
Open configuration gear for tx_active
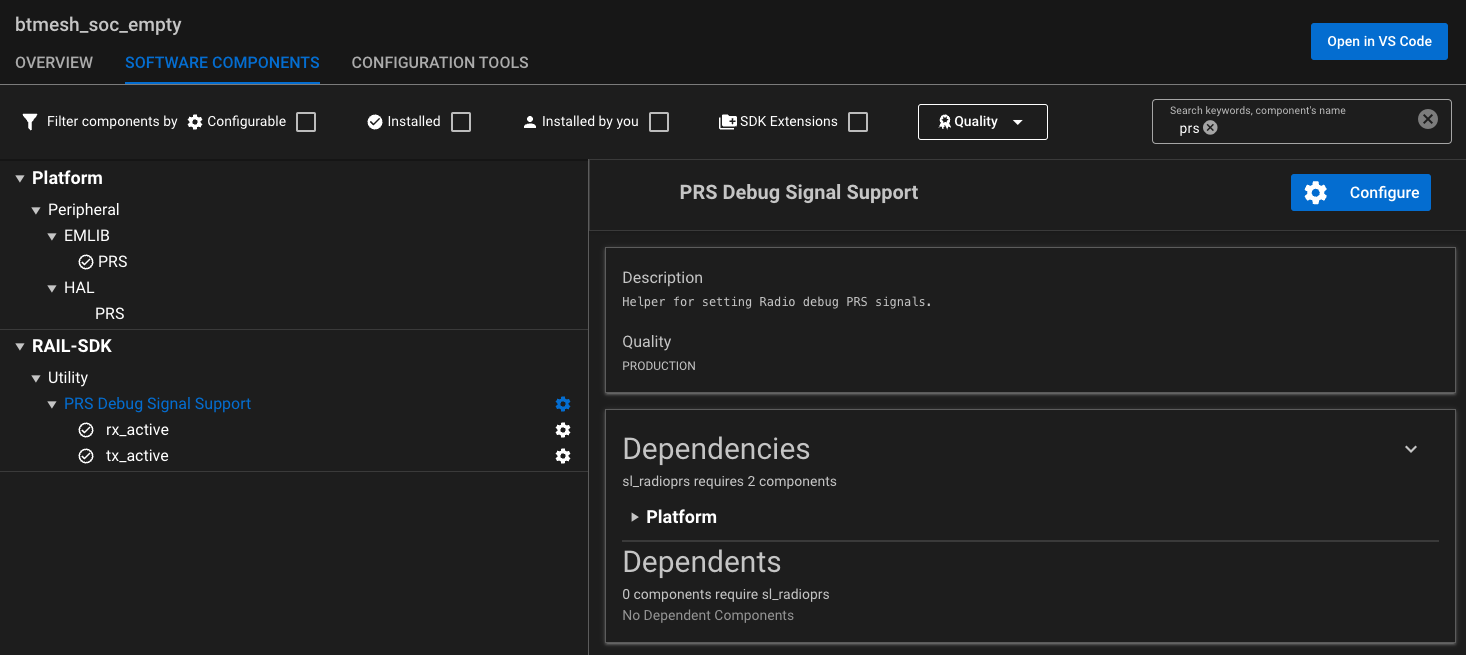[563, 456]
